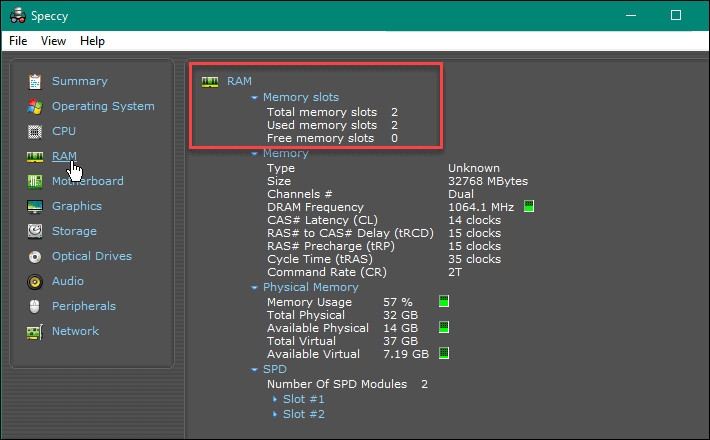This screenshot has height=440, width=710.
Task: Click the 57 % memory usage value
Action: point(398,302)
